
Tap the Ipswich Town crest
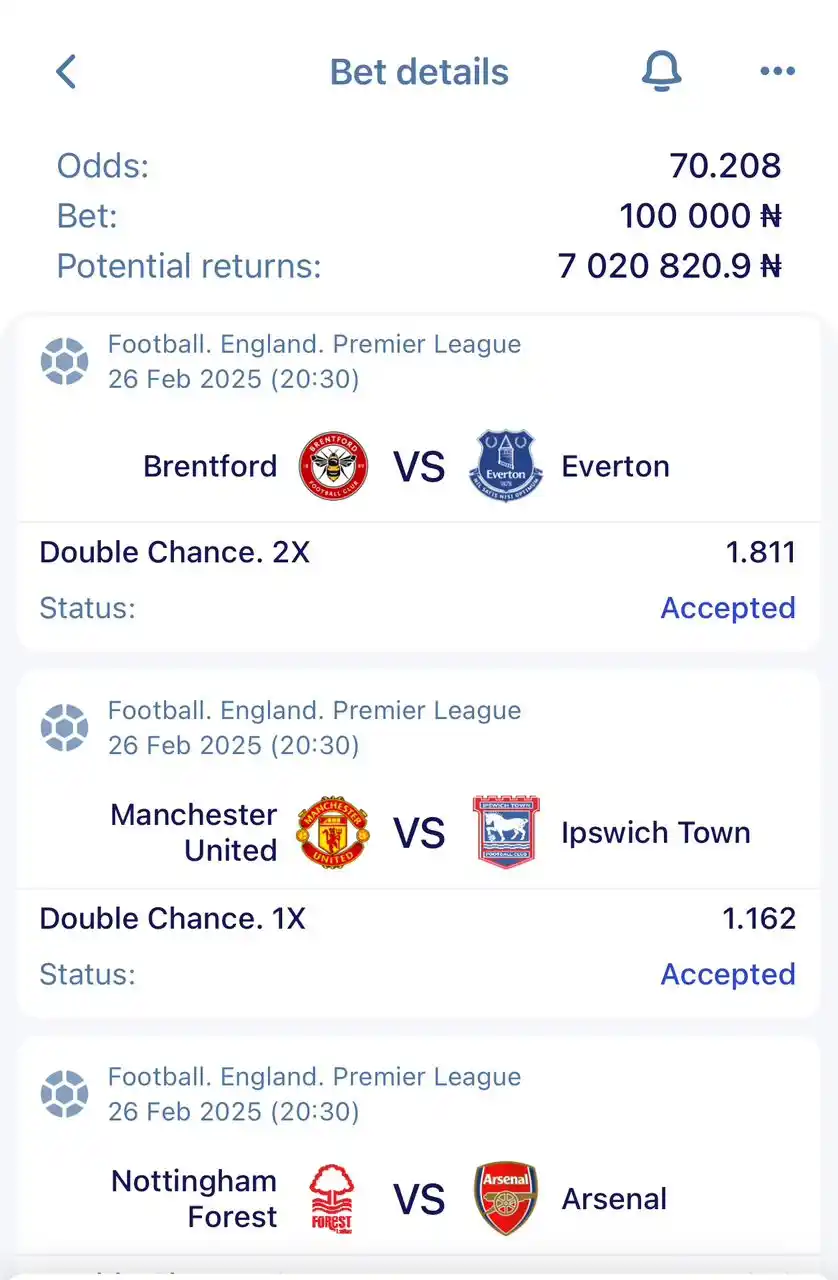tap(505, 832)
